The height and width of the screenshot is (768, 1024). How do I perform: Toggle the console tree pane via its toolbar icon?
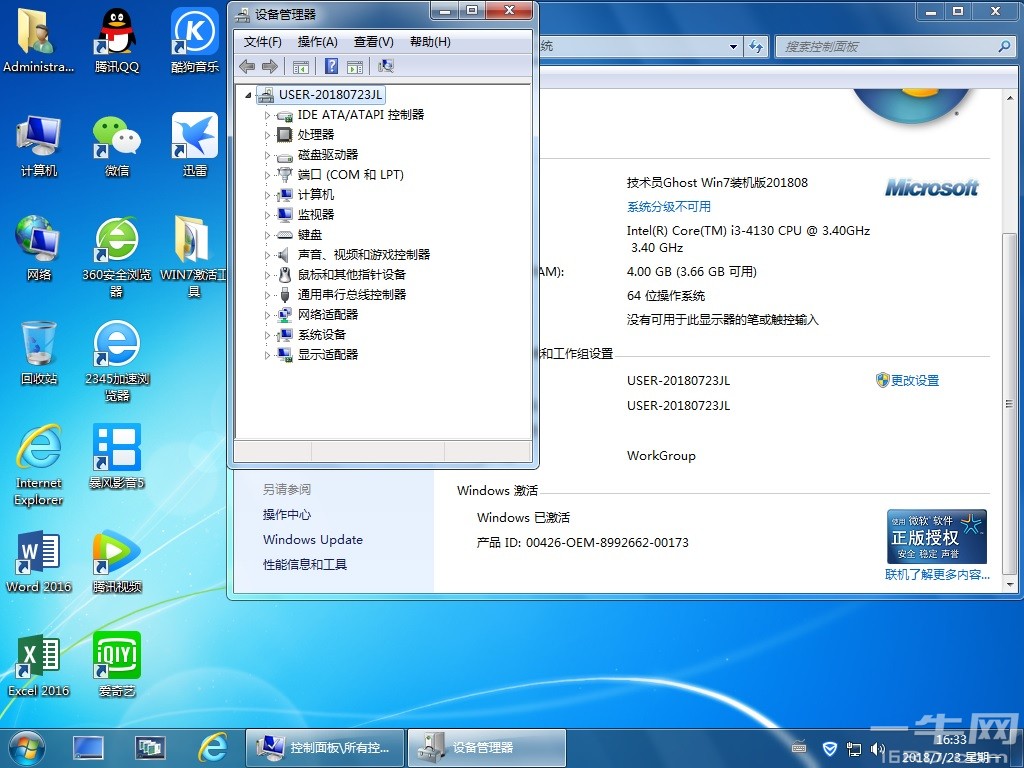[301, 66]
